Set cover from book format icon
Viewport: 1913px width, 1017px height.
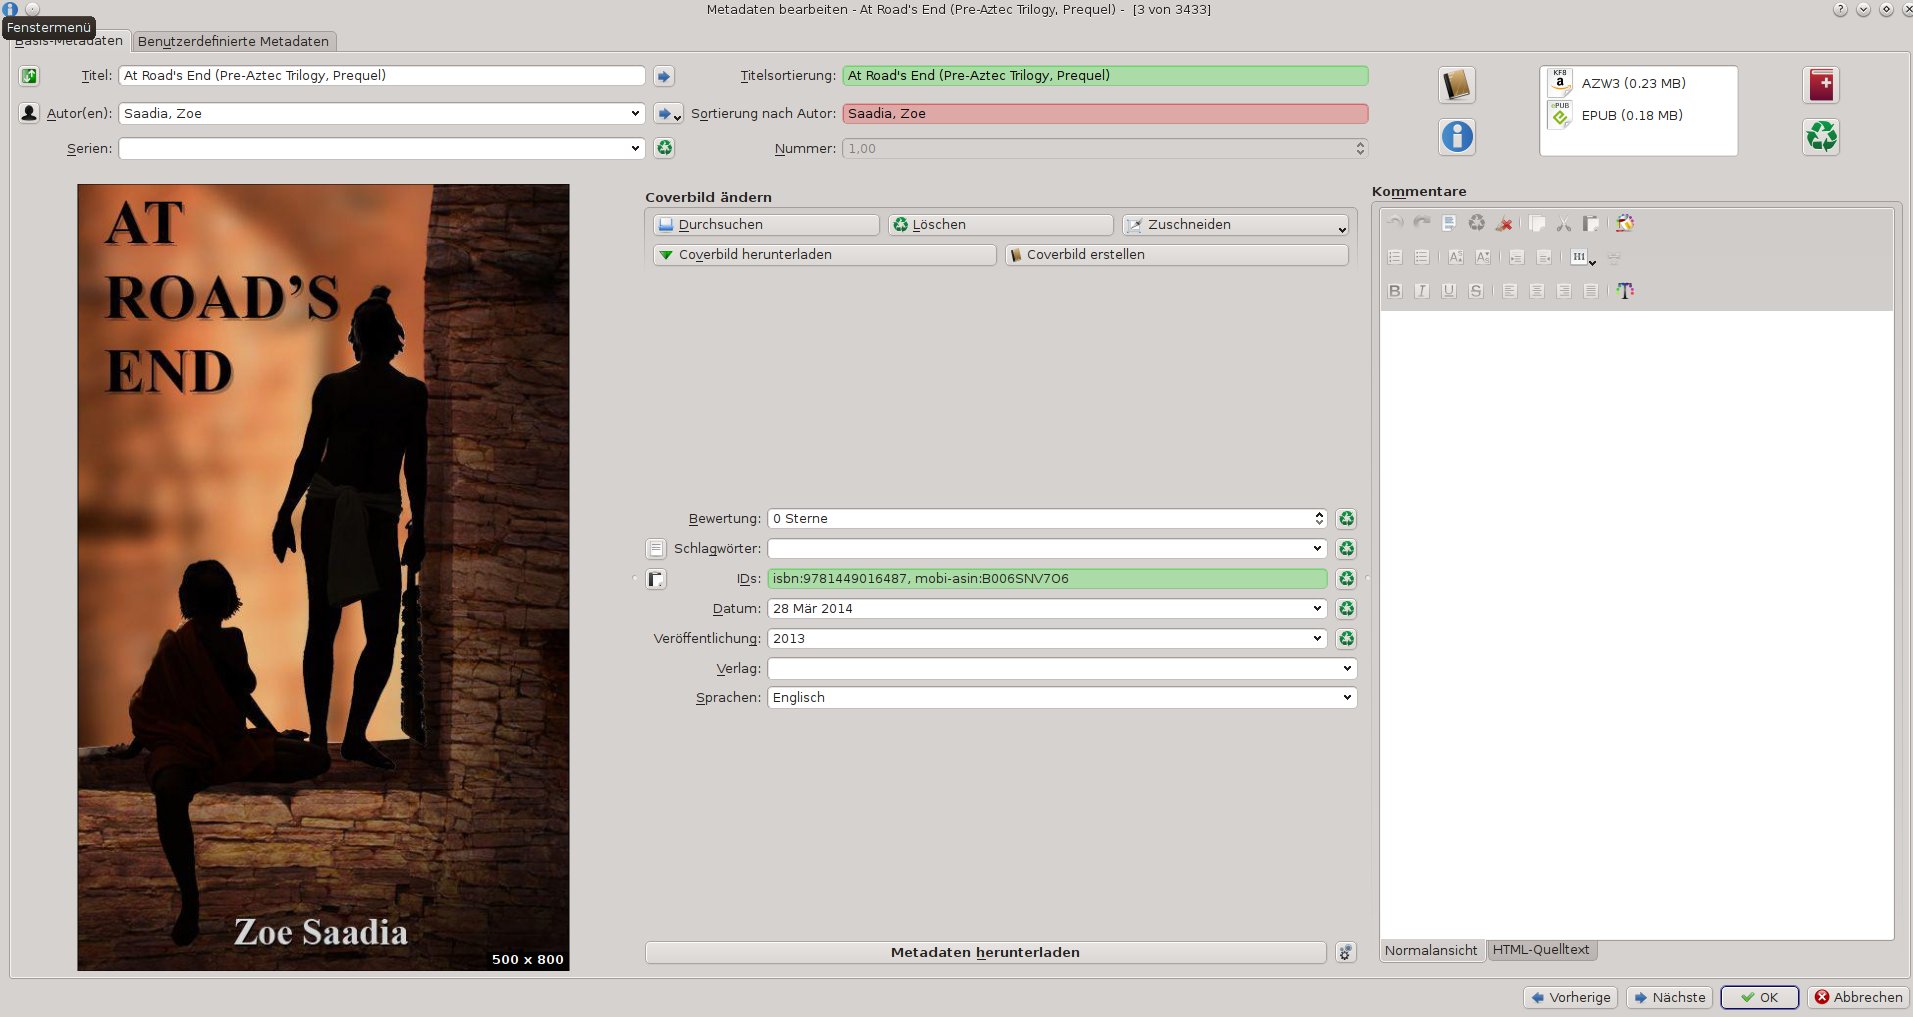pyautogui.click(x=1457, y=85)
